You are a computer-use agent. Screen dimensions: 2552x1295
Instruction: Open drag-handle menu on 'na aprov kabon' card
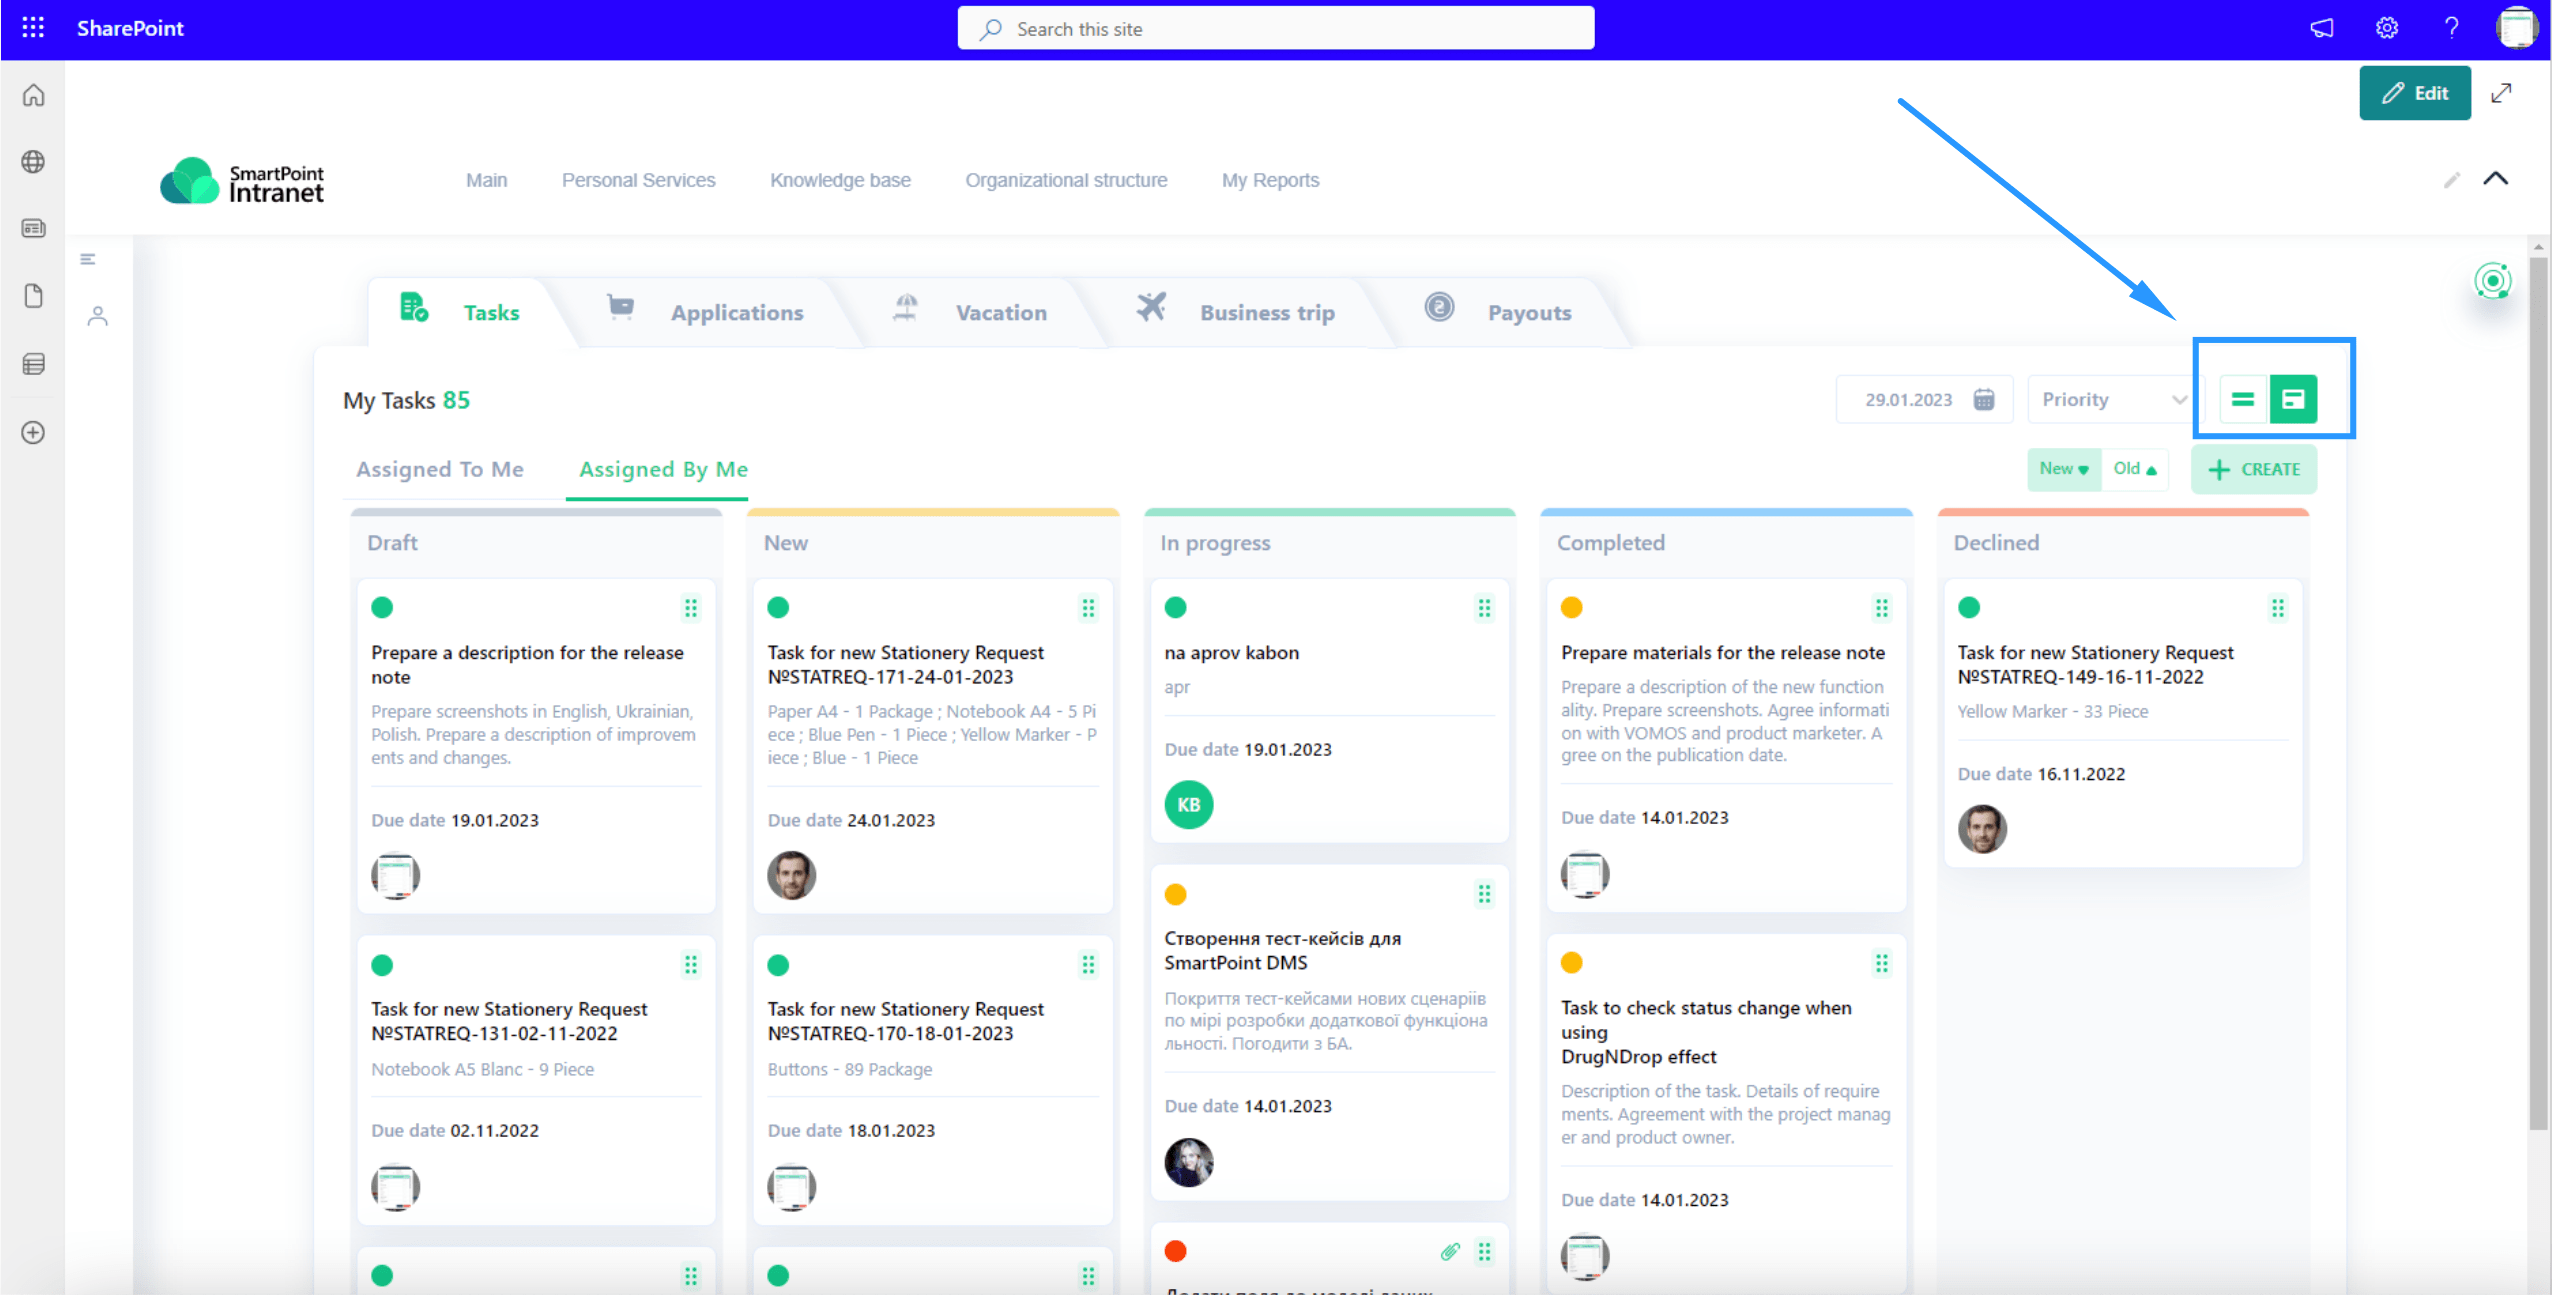tap(1484, 608)
